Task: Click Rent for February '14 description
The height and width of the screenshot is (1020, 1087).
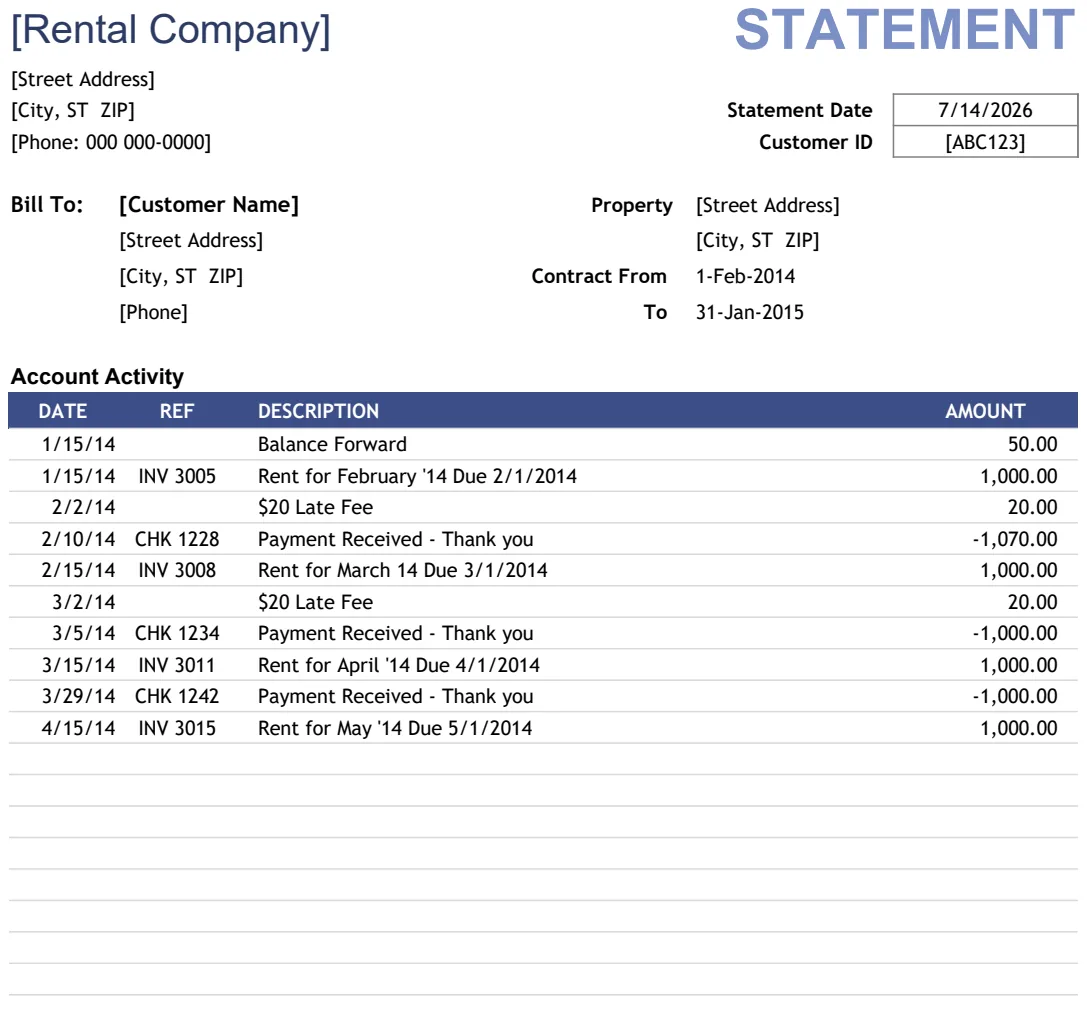Action: pos(417,476)
